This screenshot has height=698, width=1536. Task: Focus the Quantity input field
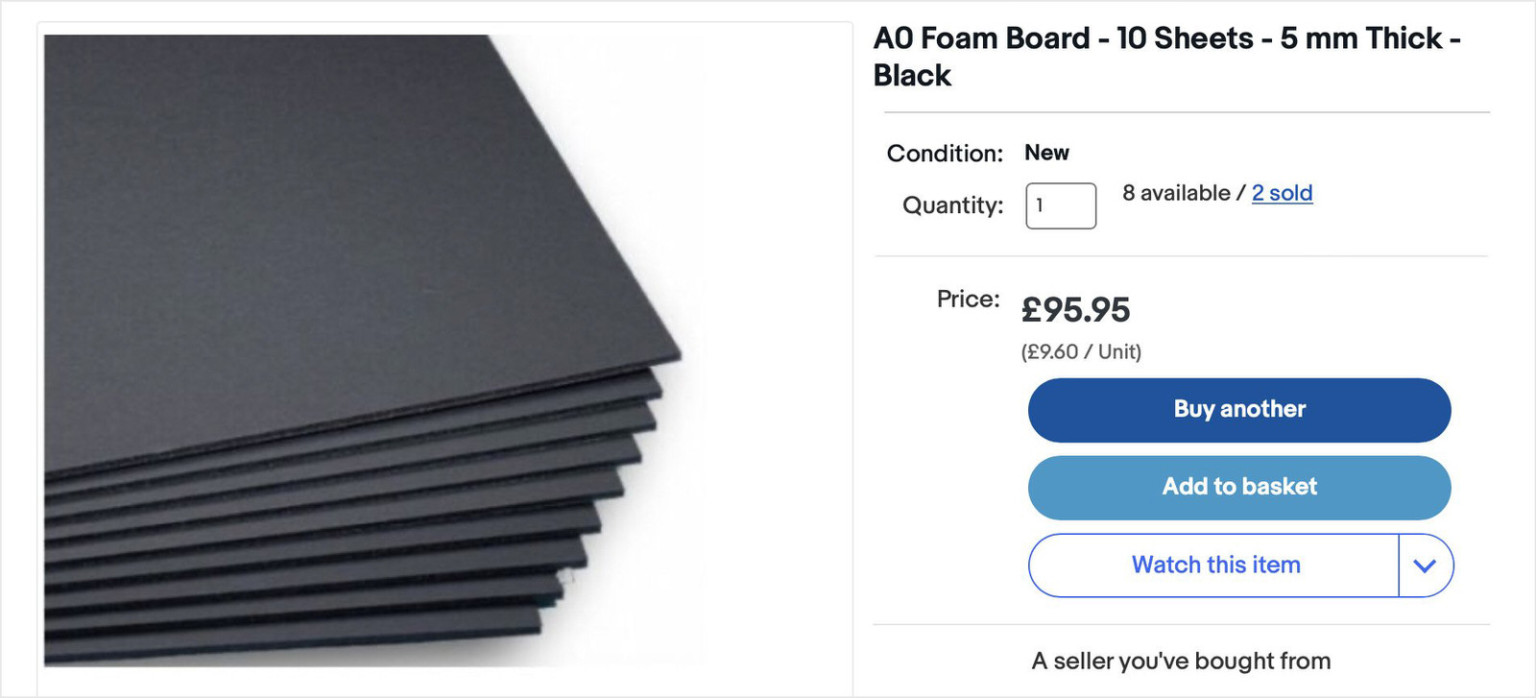click(x=1060, y=206)
